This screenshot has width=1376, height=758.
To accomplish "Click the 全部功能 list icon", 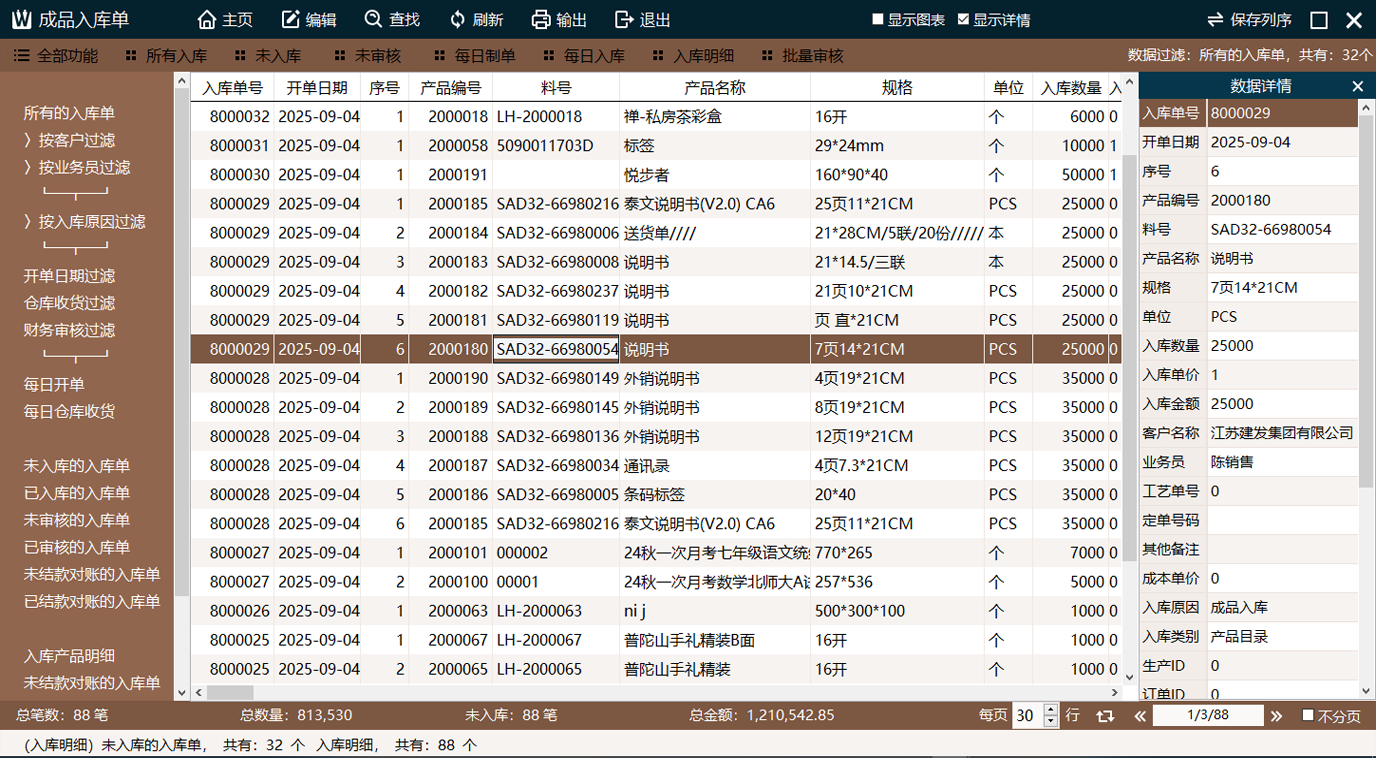I will tap(23, 55).
